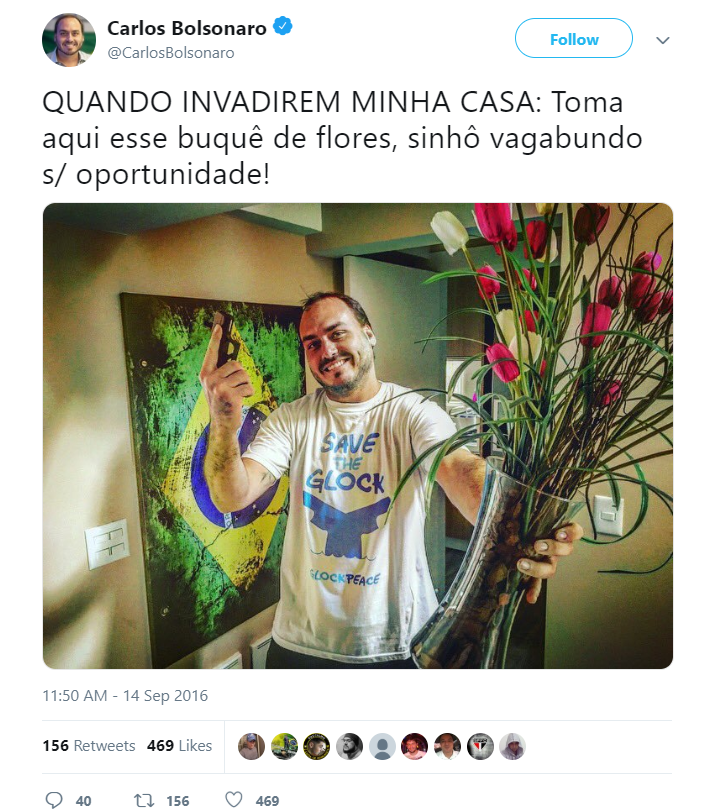Open the dark circular emblem liker avatar

[x=317, y=746]
